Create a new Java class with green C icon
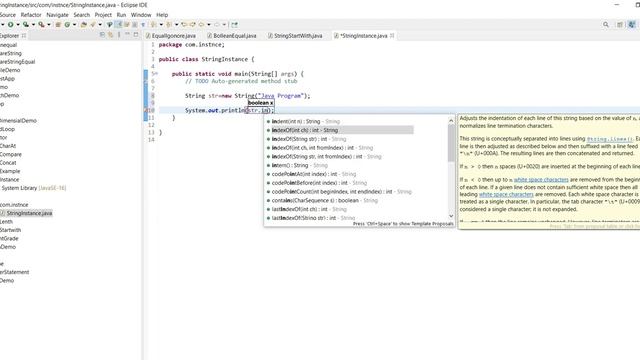 click(x=67, y=24)
